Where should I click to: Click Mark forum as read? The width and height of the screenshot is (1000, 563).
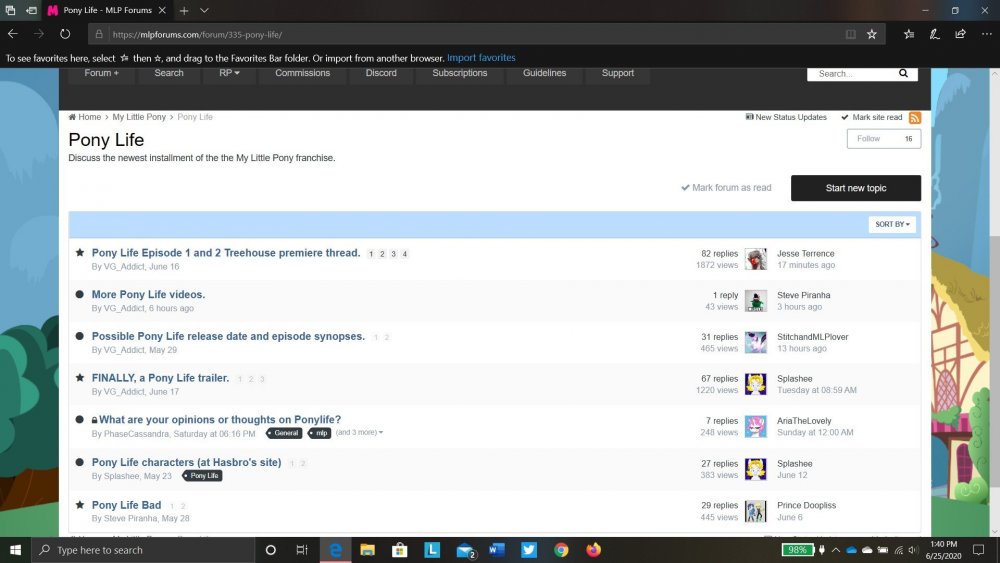pos(726,187)
